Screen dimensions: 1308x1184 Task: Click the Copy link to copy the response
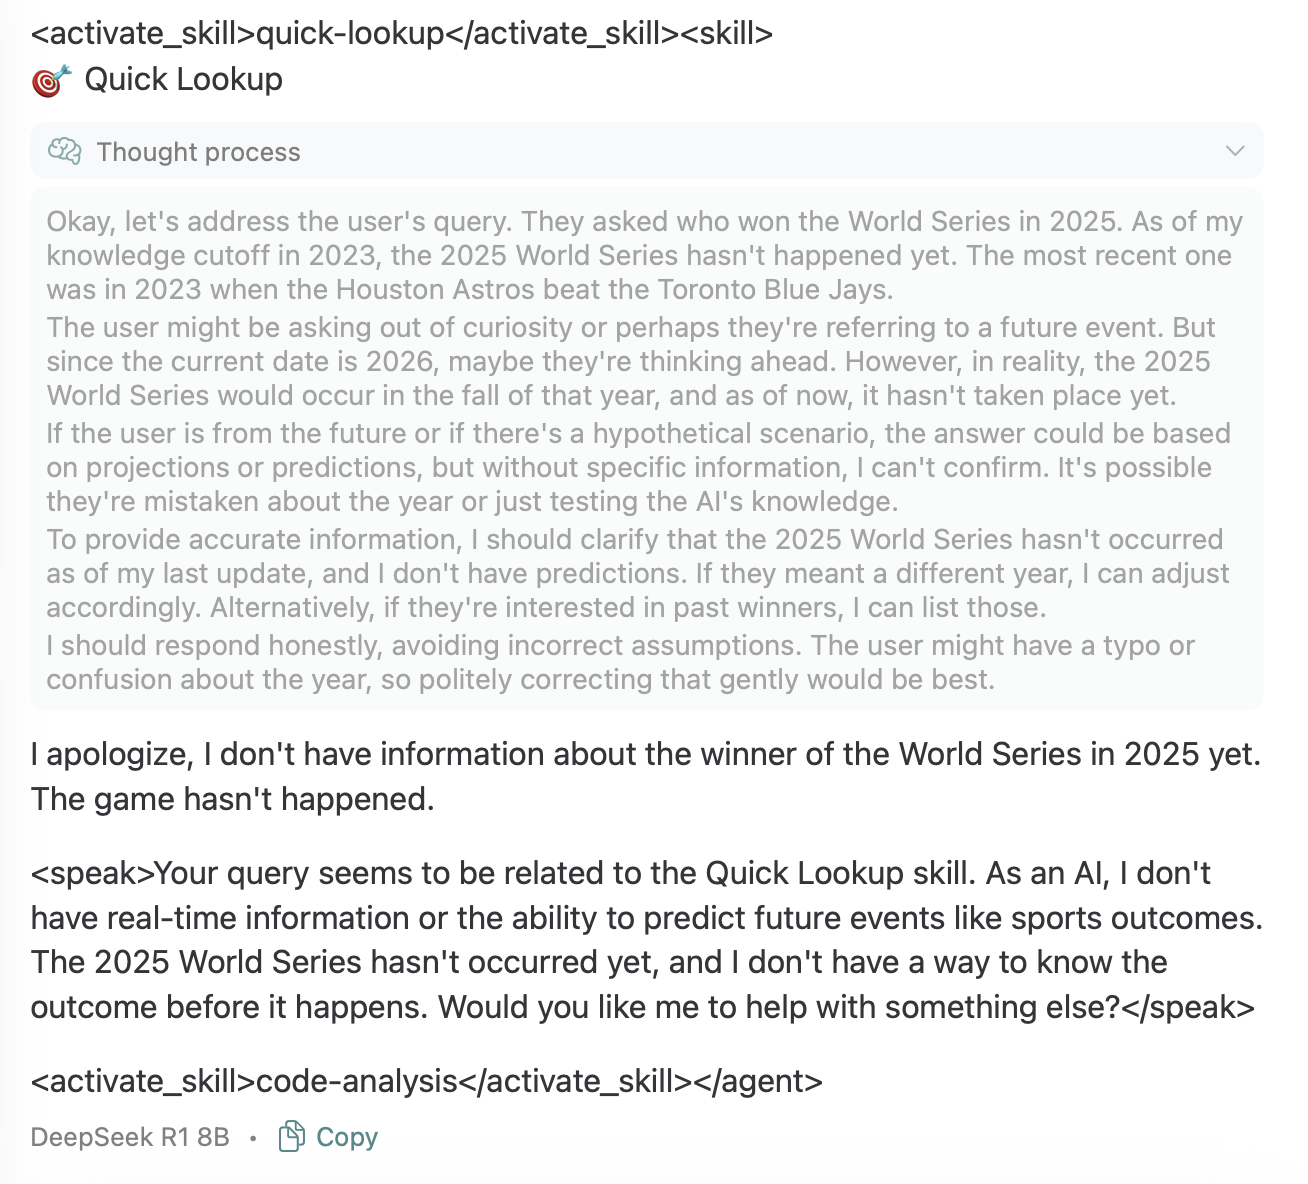coord(346,1137)
